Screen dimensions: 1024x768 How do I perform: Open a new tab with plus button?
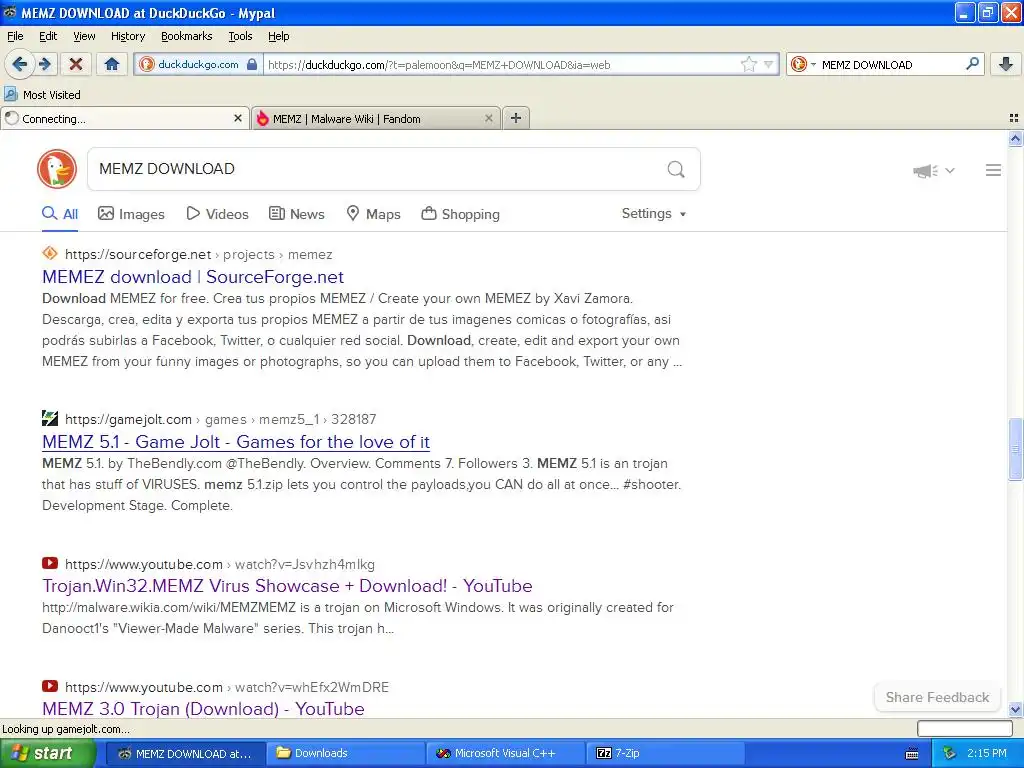point(516,118)
